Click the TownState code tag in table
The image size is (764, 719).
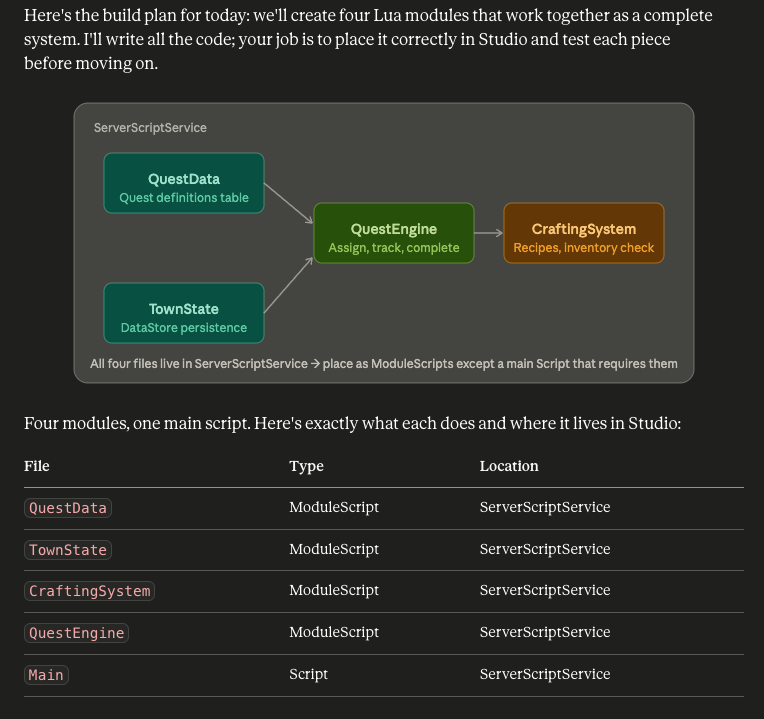[x=68, y=550]
